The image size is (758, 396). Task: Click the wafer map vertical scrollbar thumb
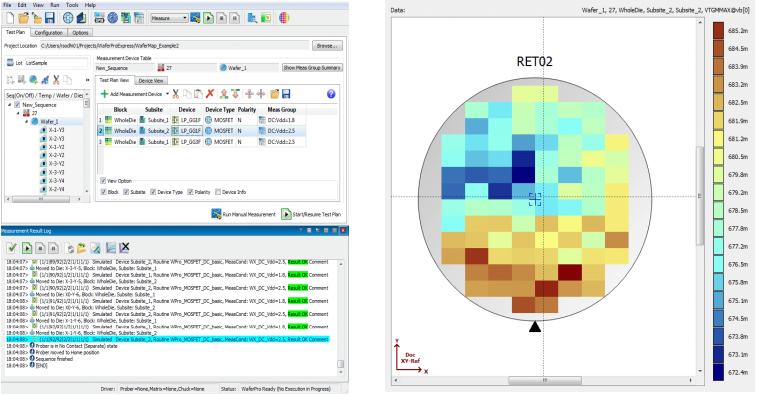coord(700,196)
